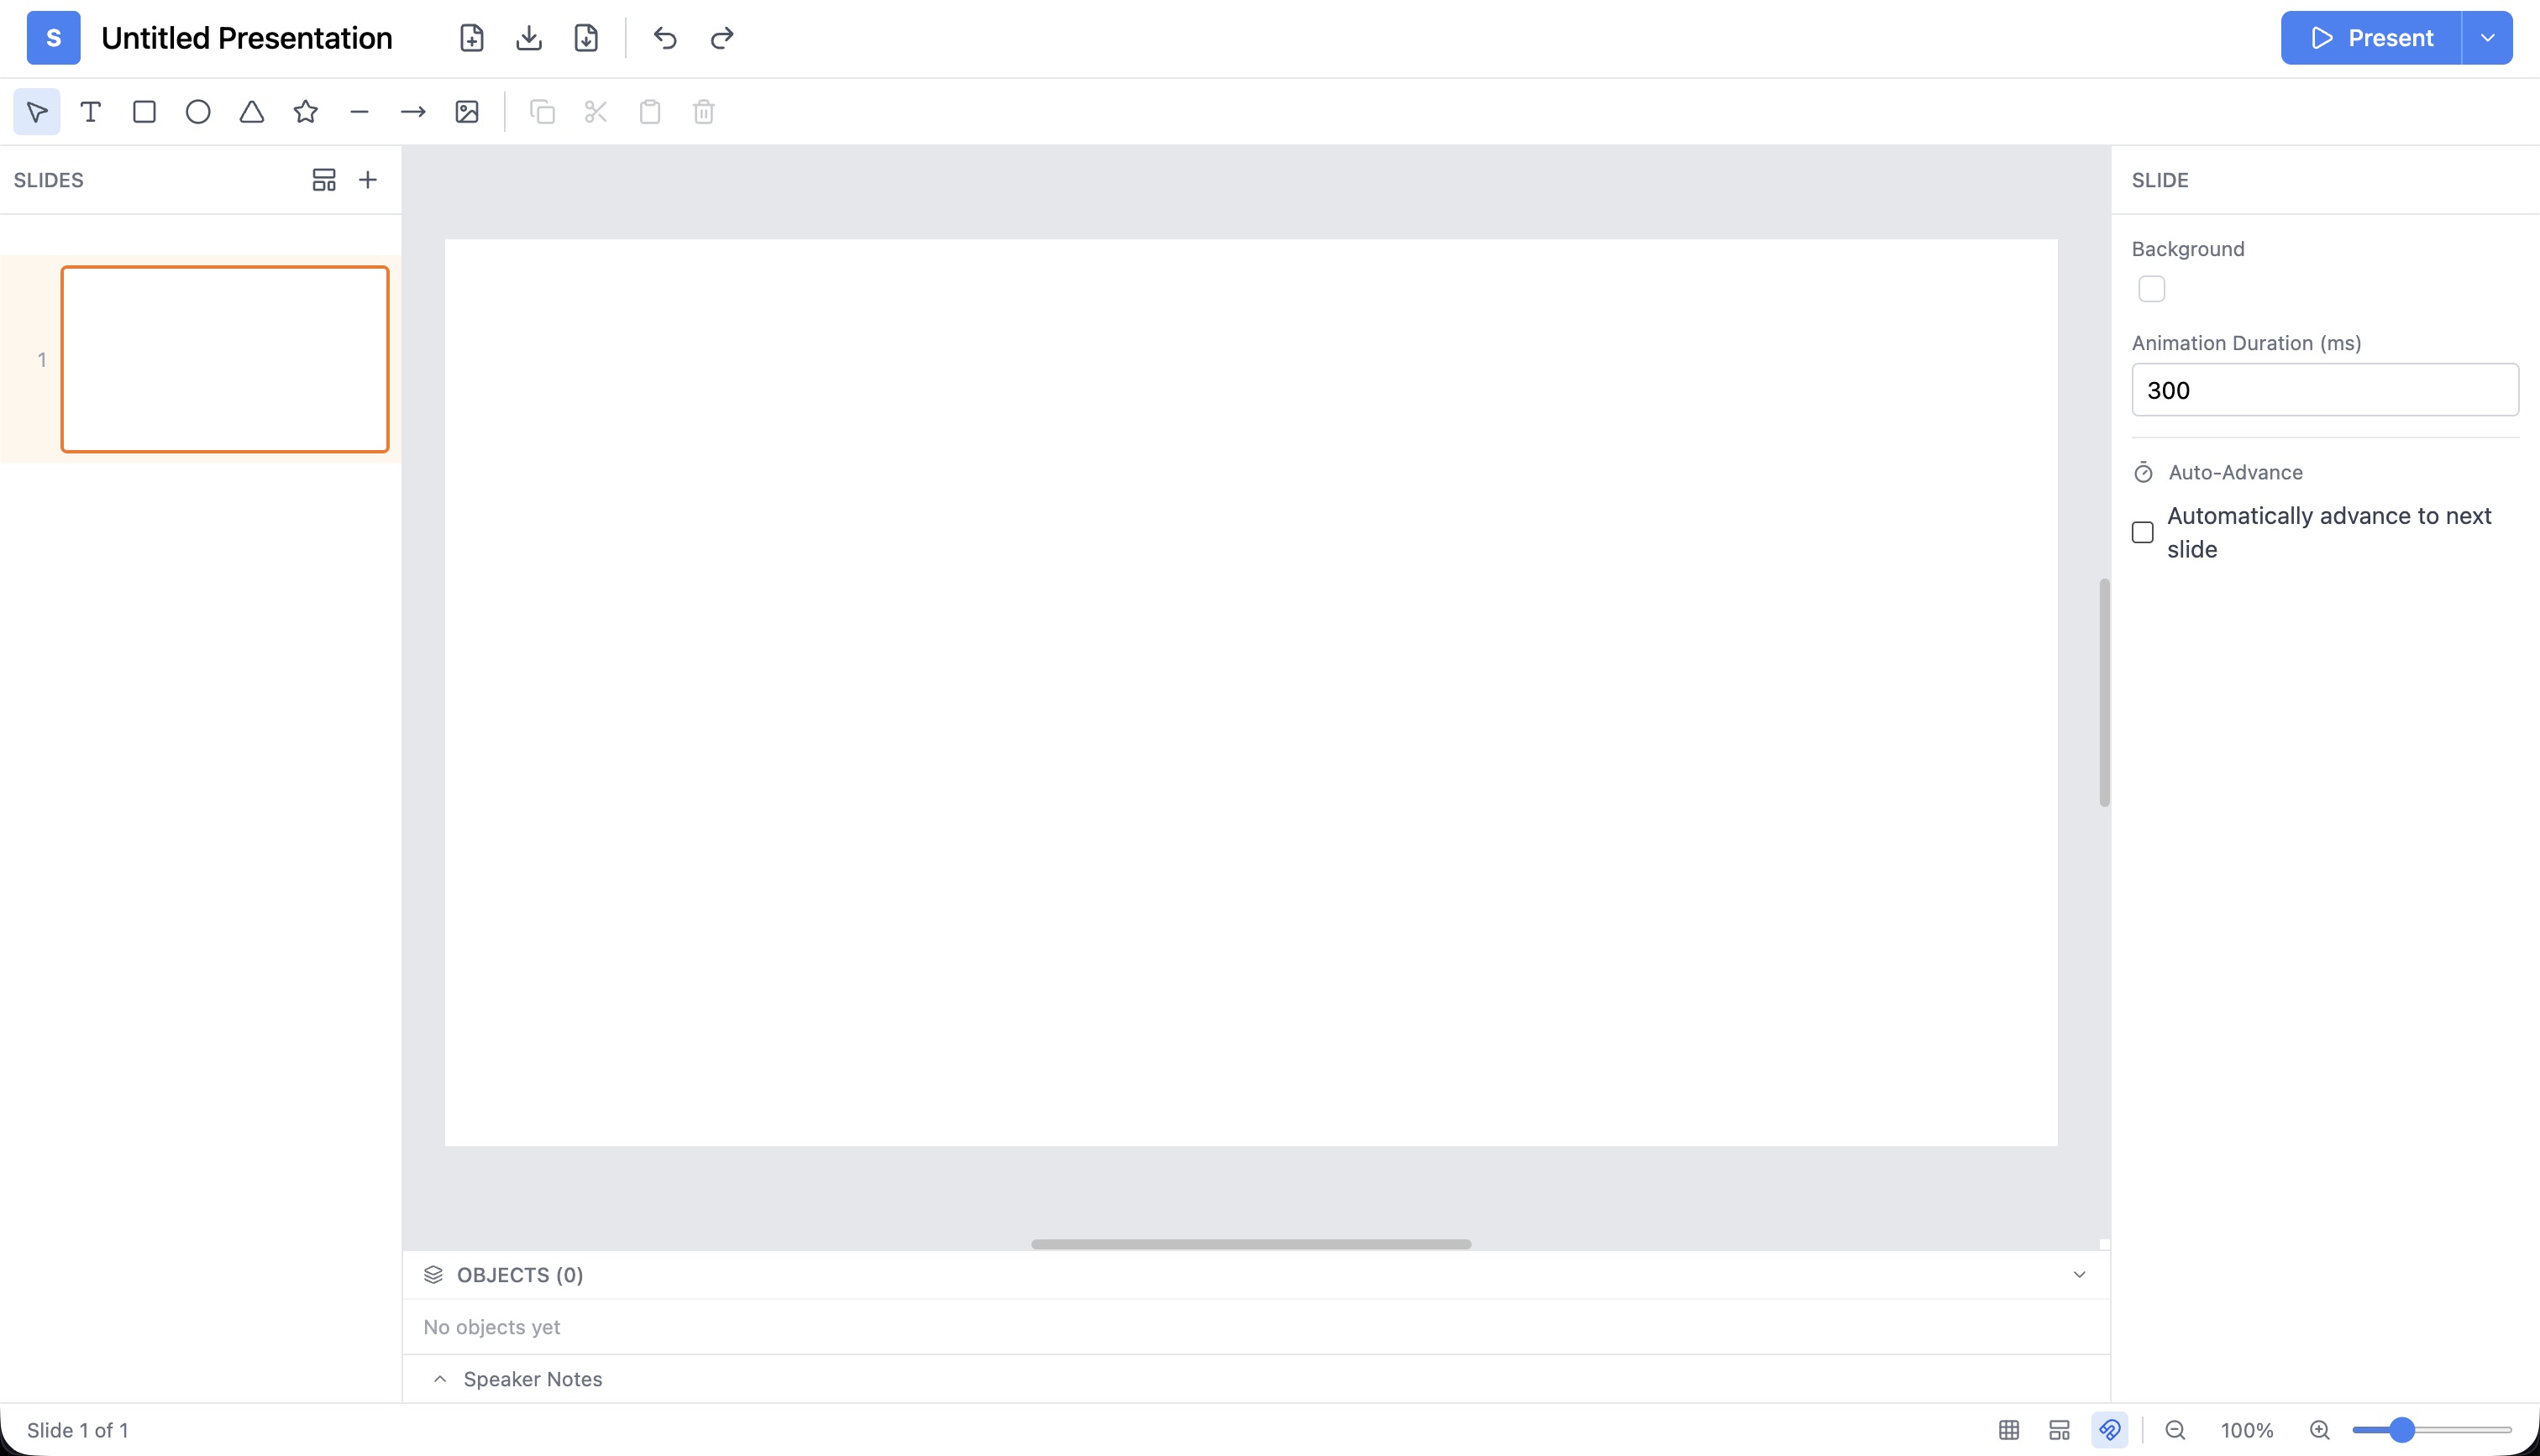Click the Auto-Advance section label
Image resolution: width=2540 pixels, height=1456 pixels.
pos(2235,472)
